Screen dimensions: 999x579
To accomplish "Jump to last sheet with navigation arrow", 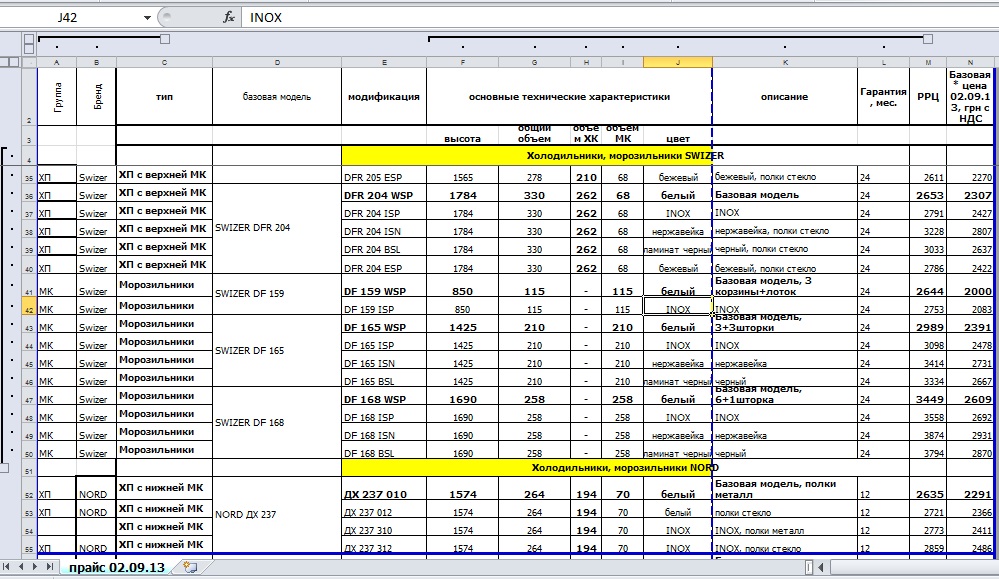I will click(x=50, y=566).
